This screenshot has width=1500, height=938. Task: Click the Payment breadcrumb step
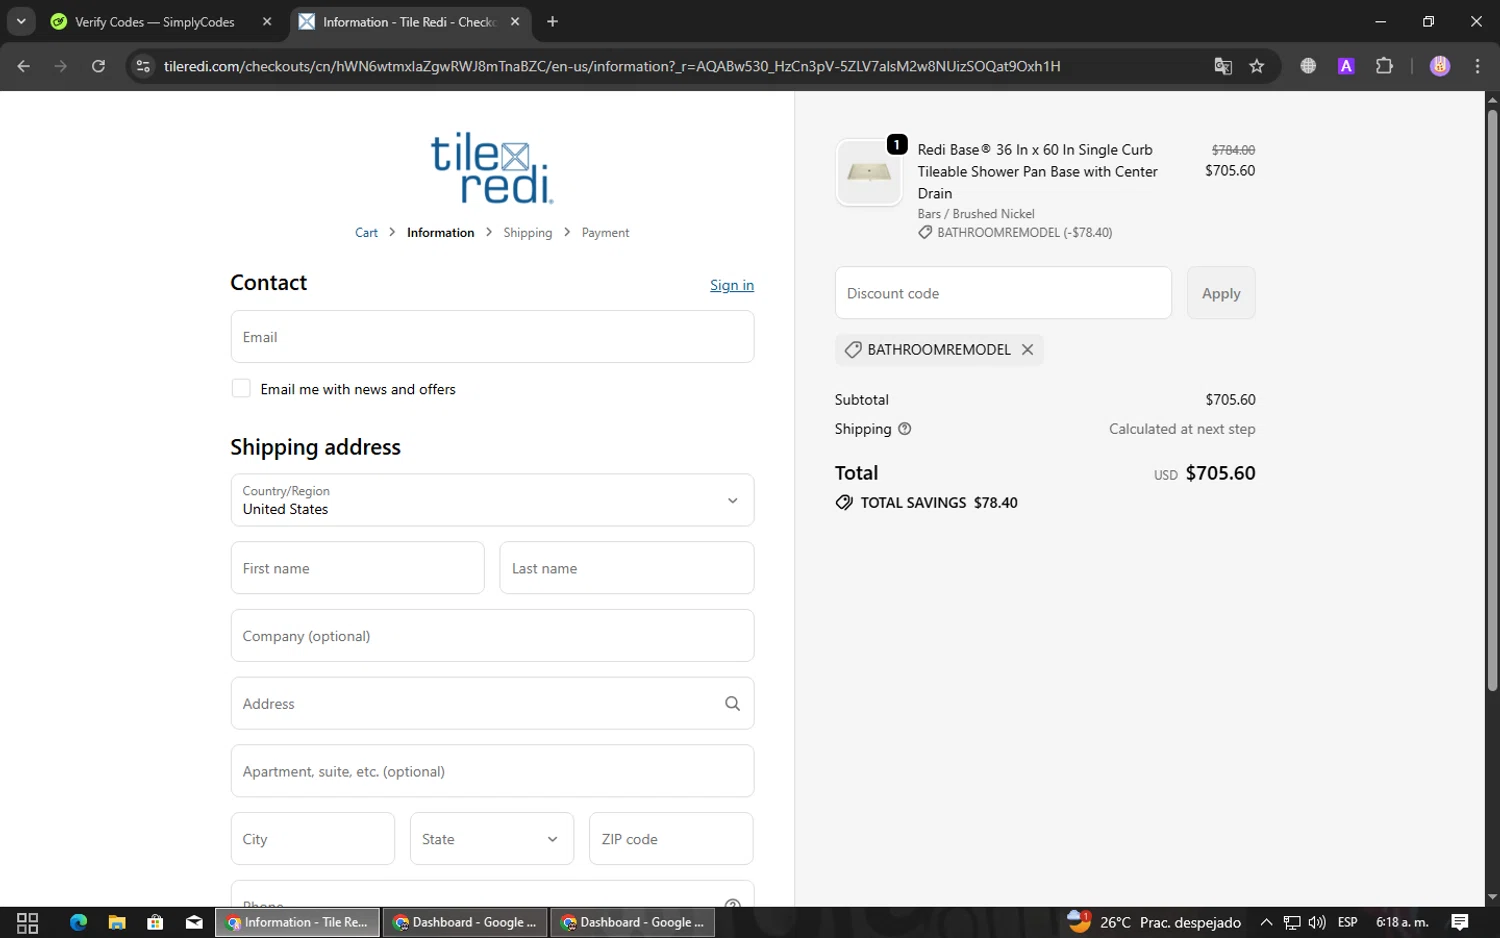[605, 232]
